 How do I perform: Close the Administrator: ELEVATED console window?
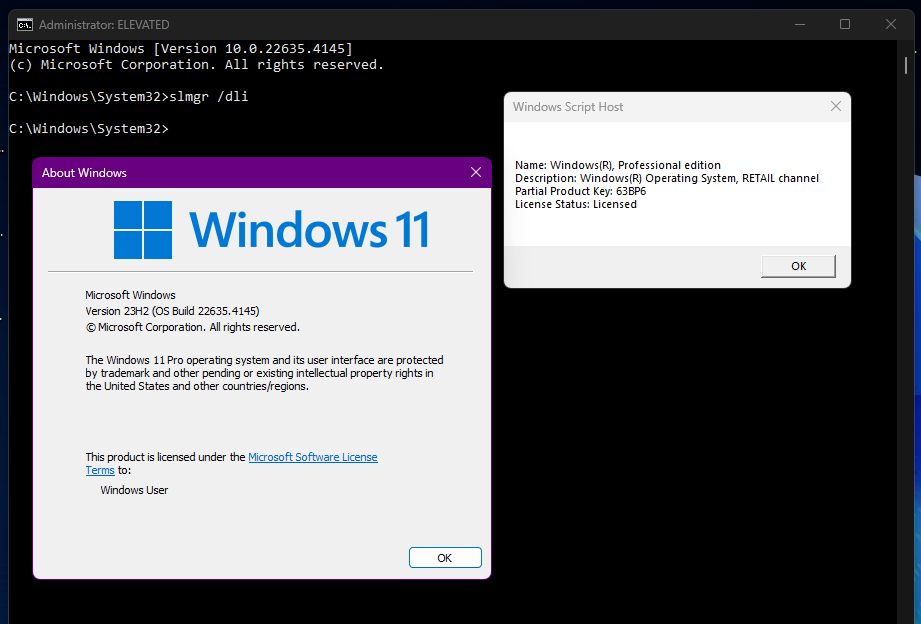pos(890,25)
